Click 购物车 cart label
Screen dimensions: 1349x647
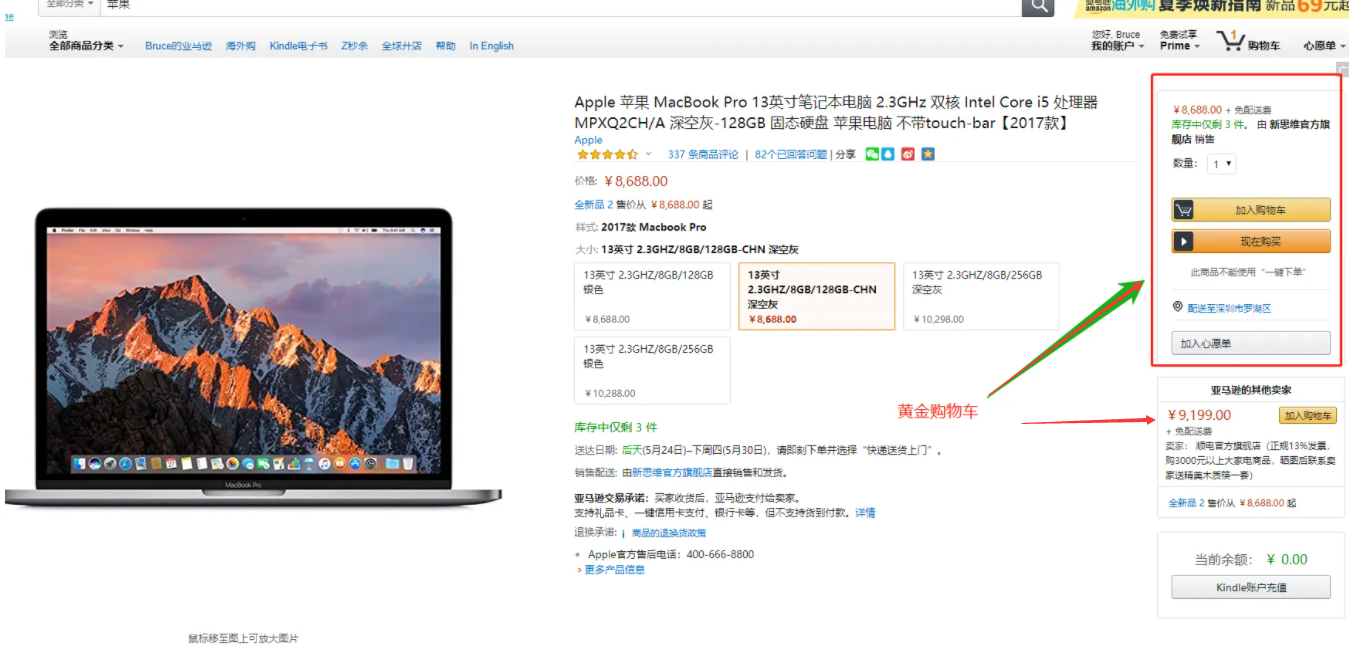pos(1263,46)
